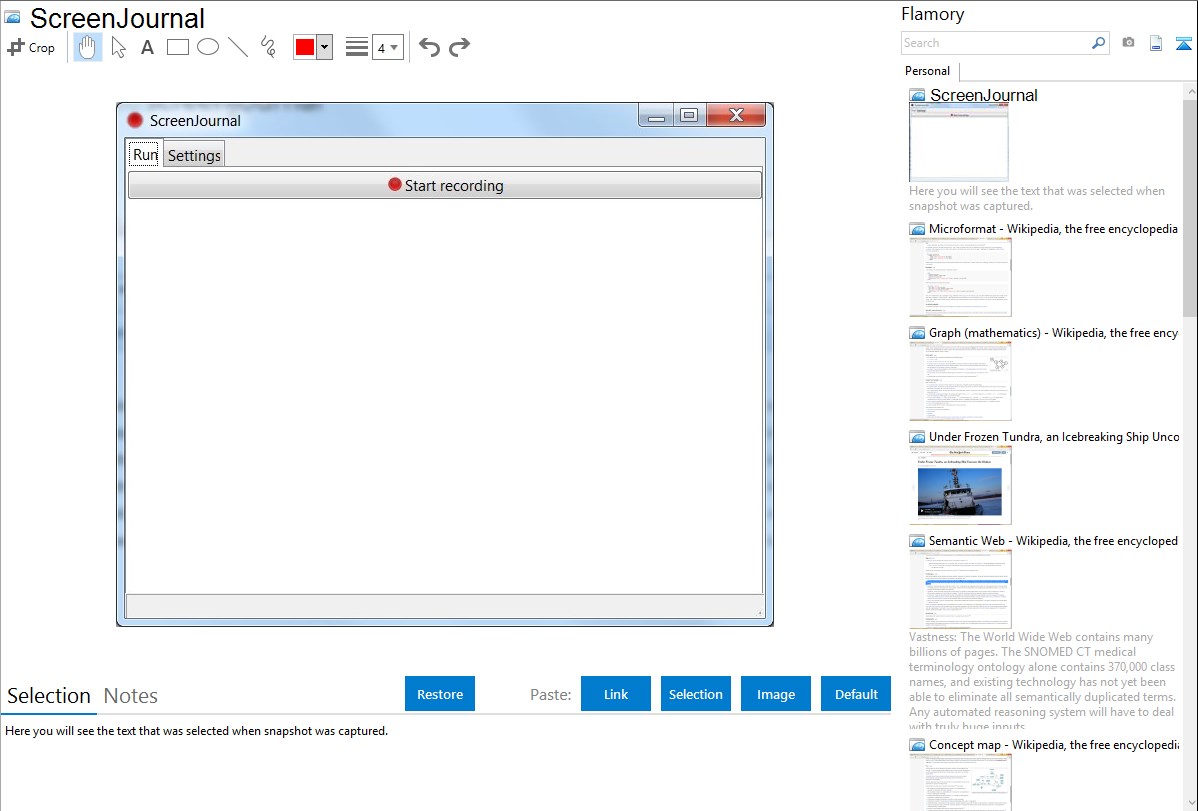Minimize the ScreenJournal window

coord(656,116)
